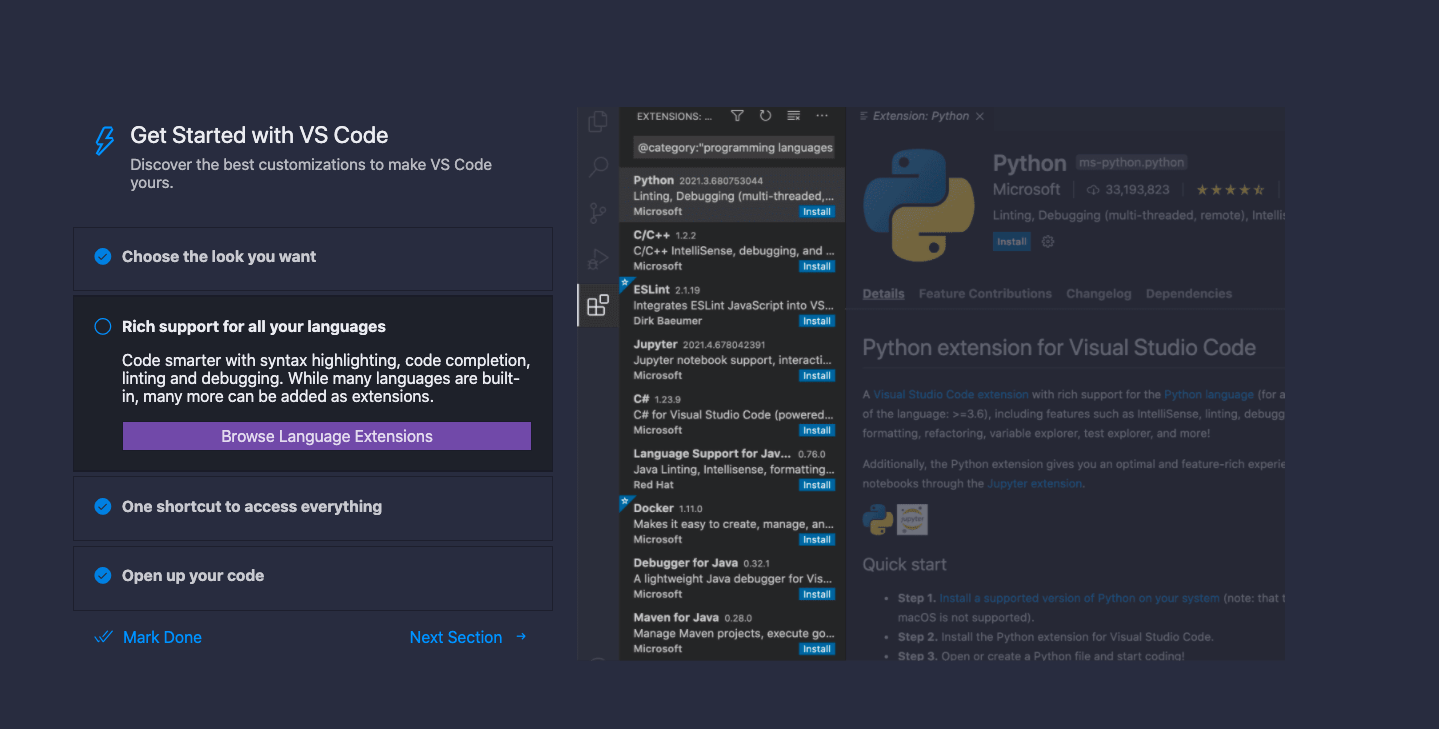The height and width of the screenshot is (729, 1439).
Task: Refresh the extensions list
Action: click(765, 115)
